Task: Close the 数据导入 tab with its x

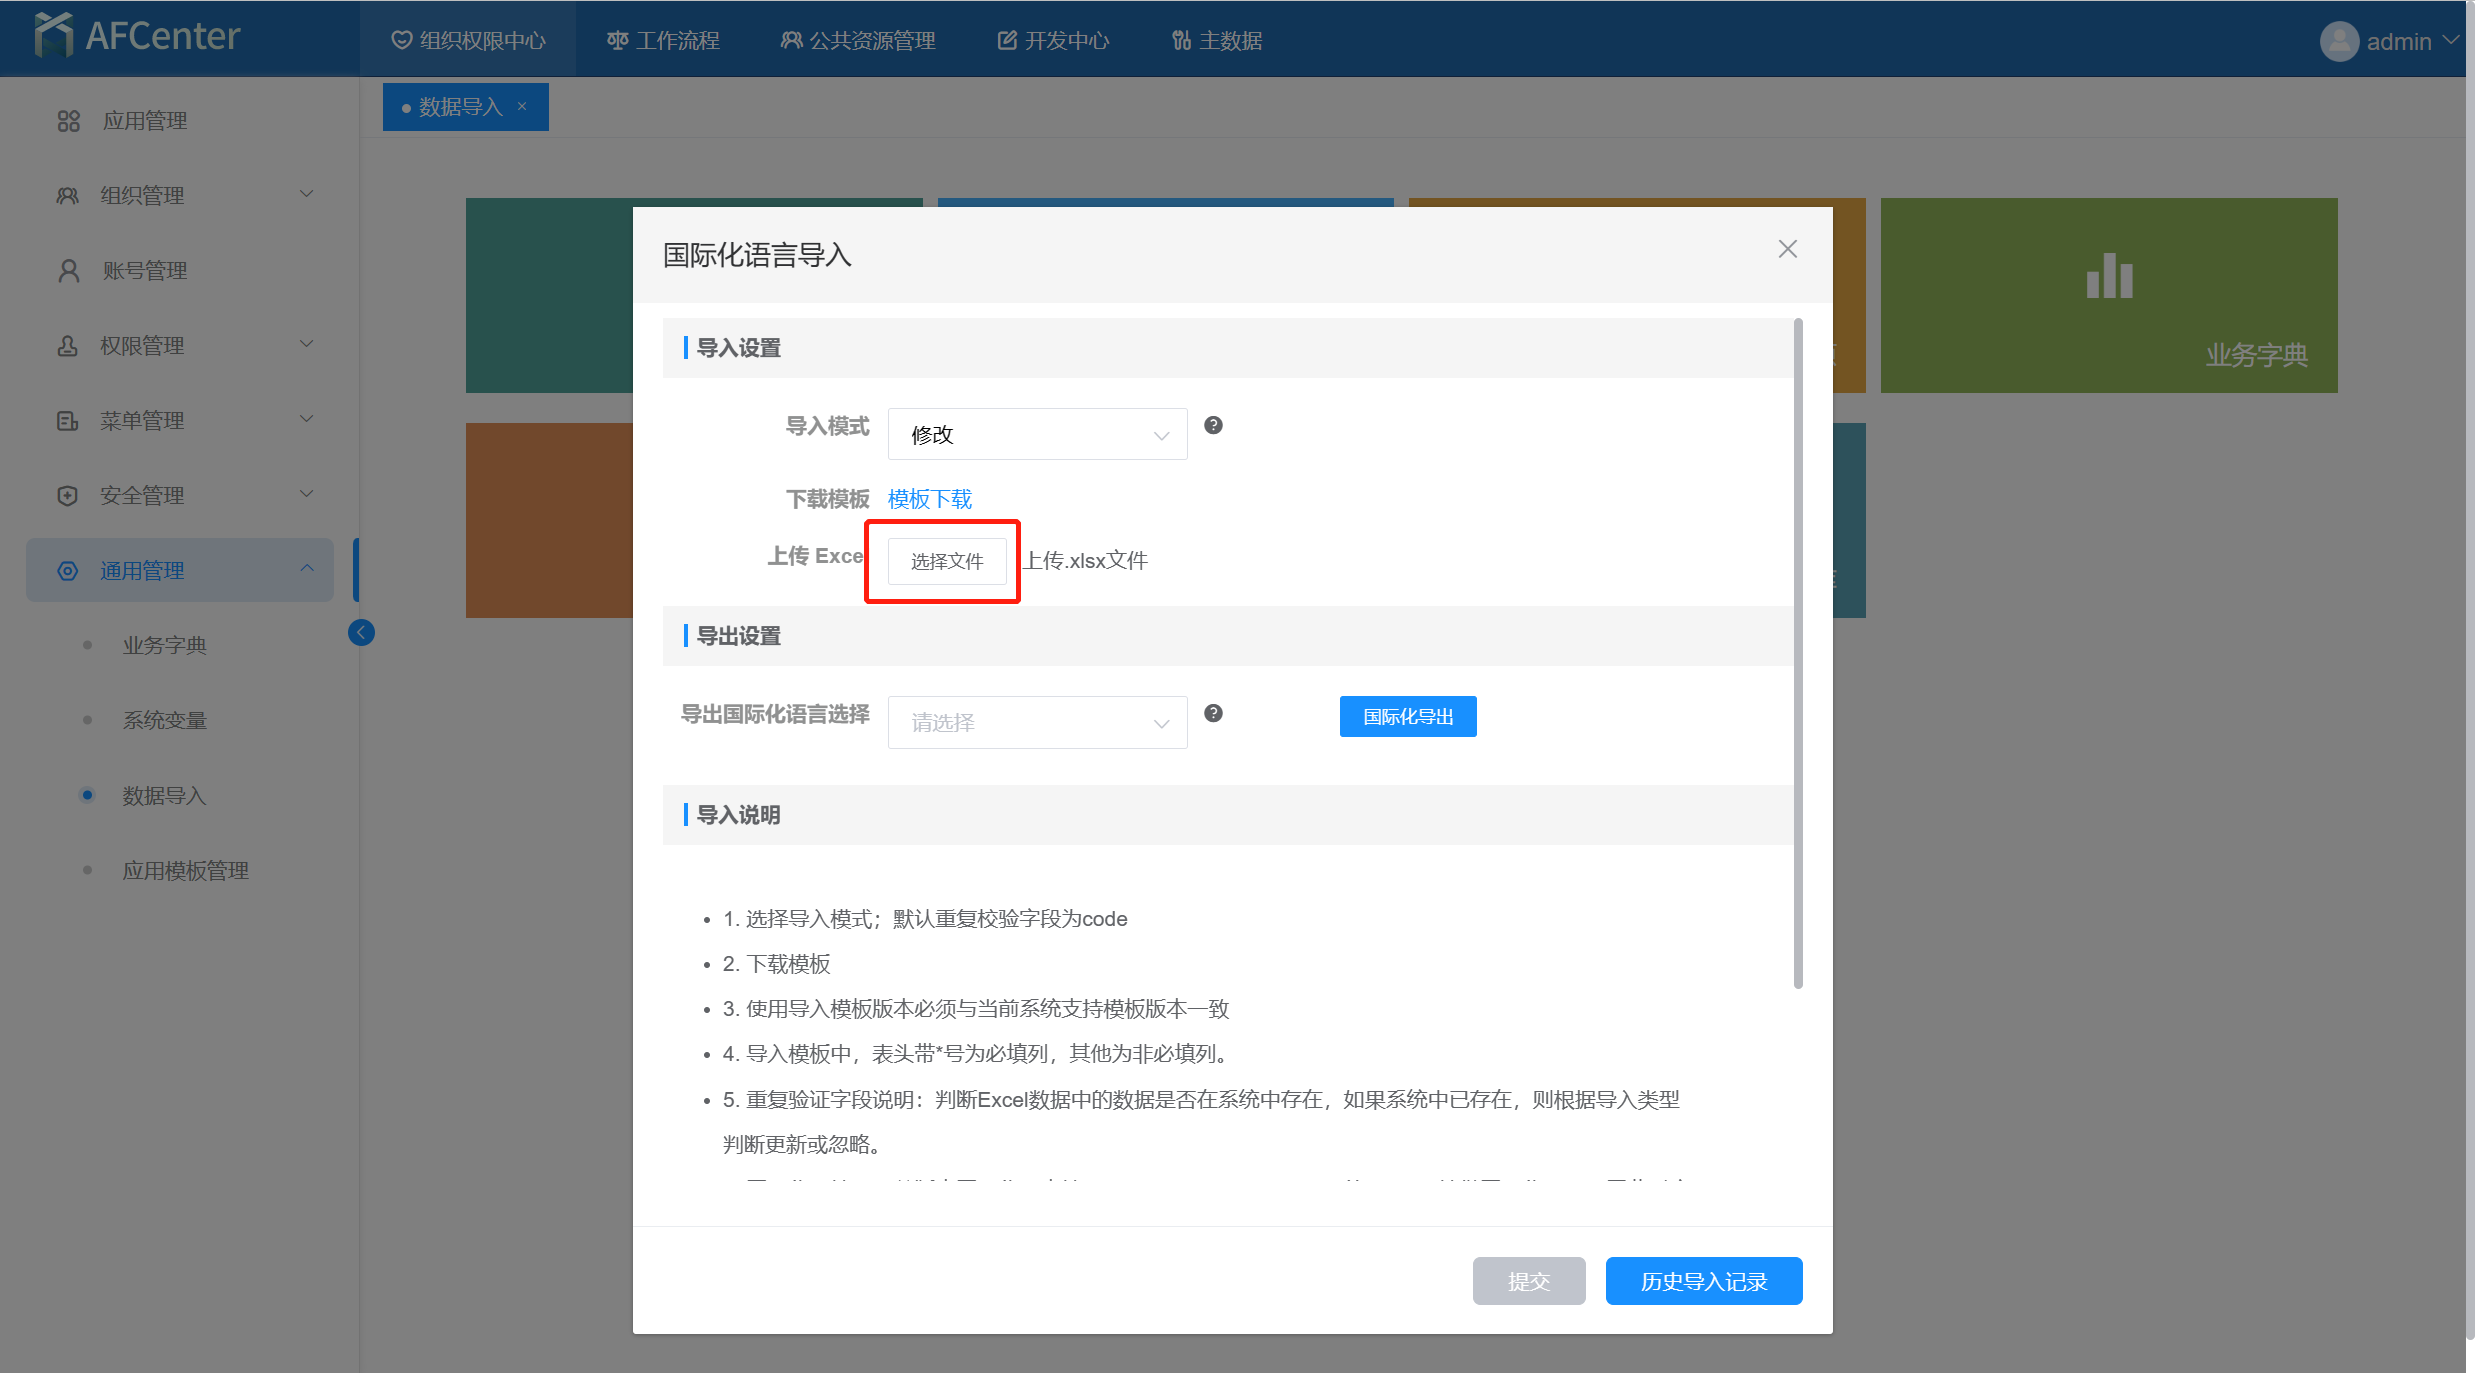Action: [x=522, y=106]
